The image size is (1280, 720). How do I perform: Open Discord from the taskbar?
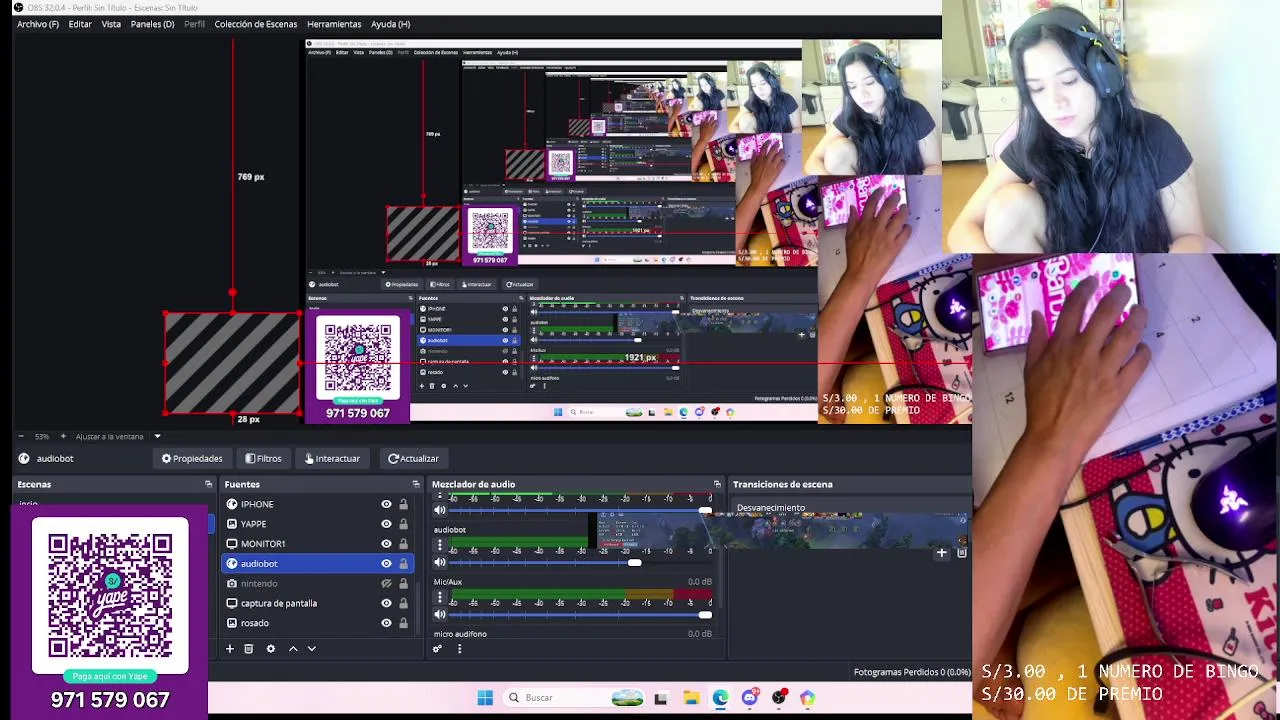pos(750,698)
